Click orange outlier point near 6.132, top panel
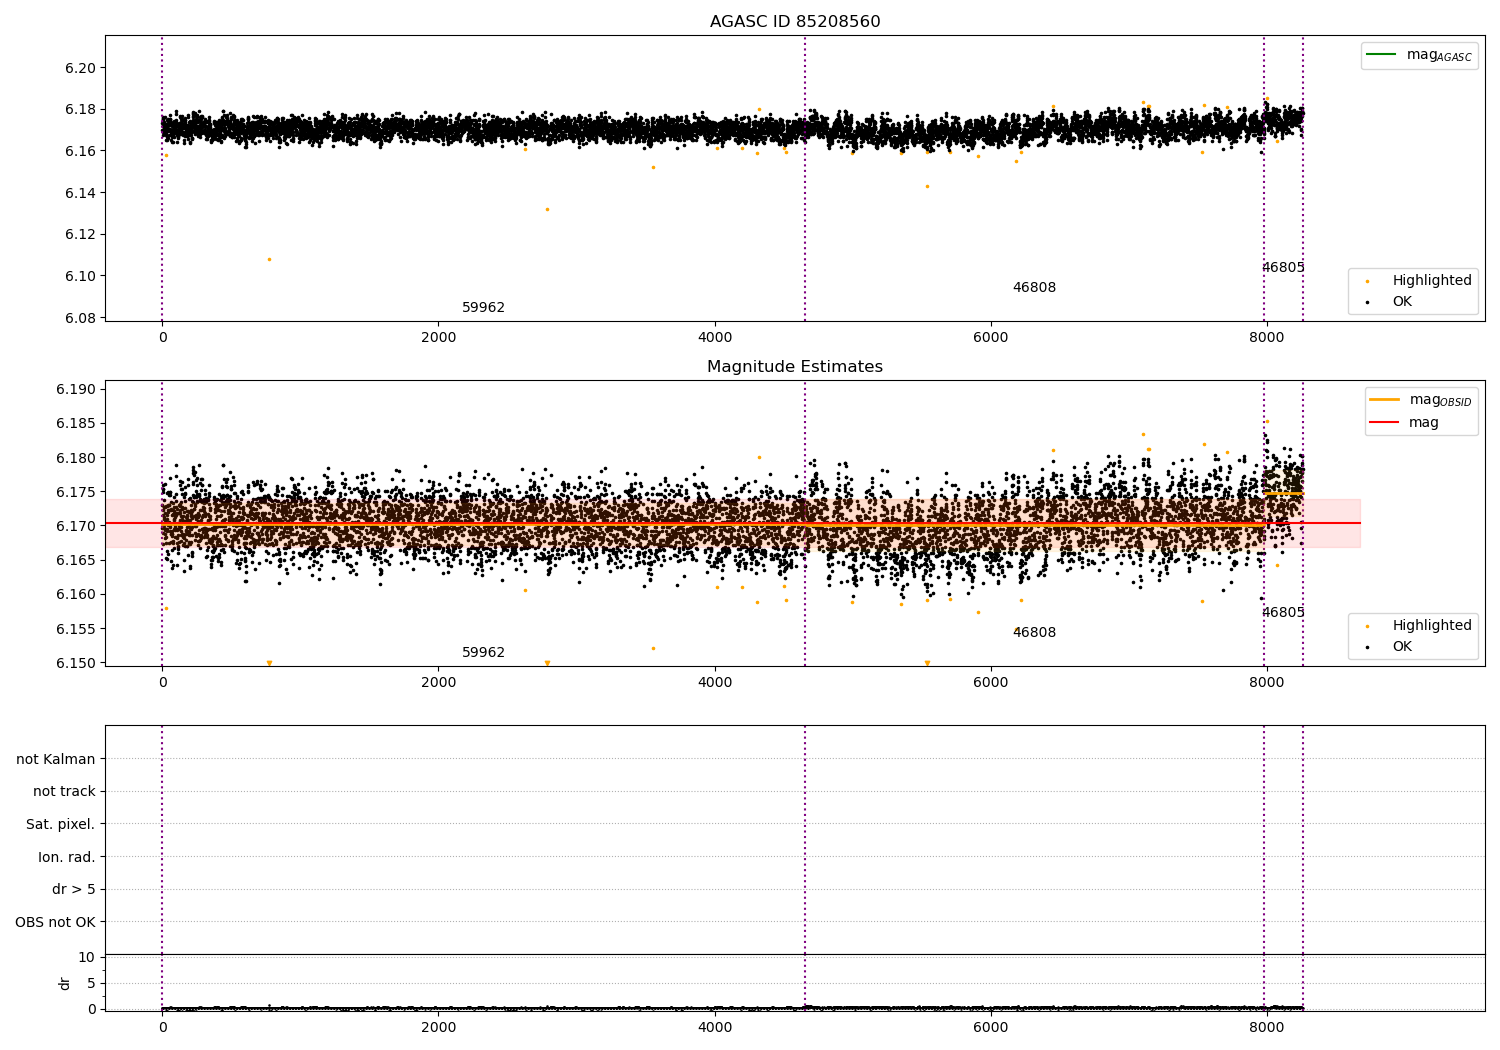The width and height of the screenshot is (1500, 1050). [x=547, y=209]
